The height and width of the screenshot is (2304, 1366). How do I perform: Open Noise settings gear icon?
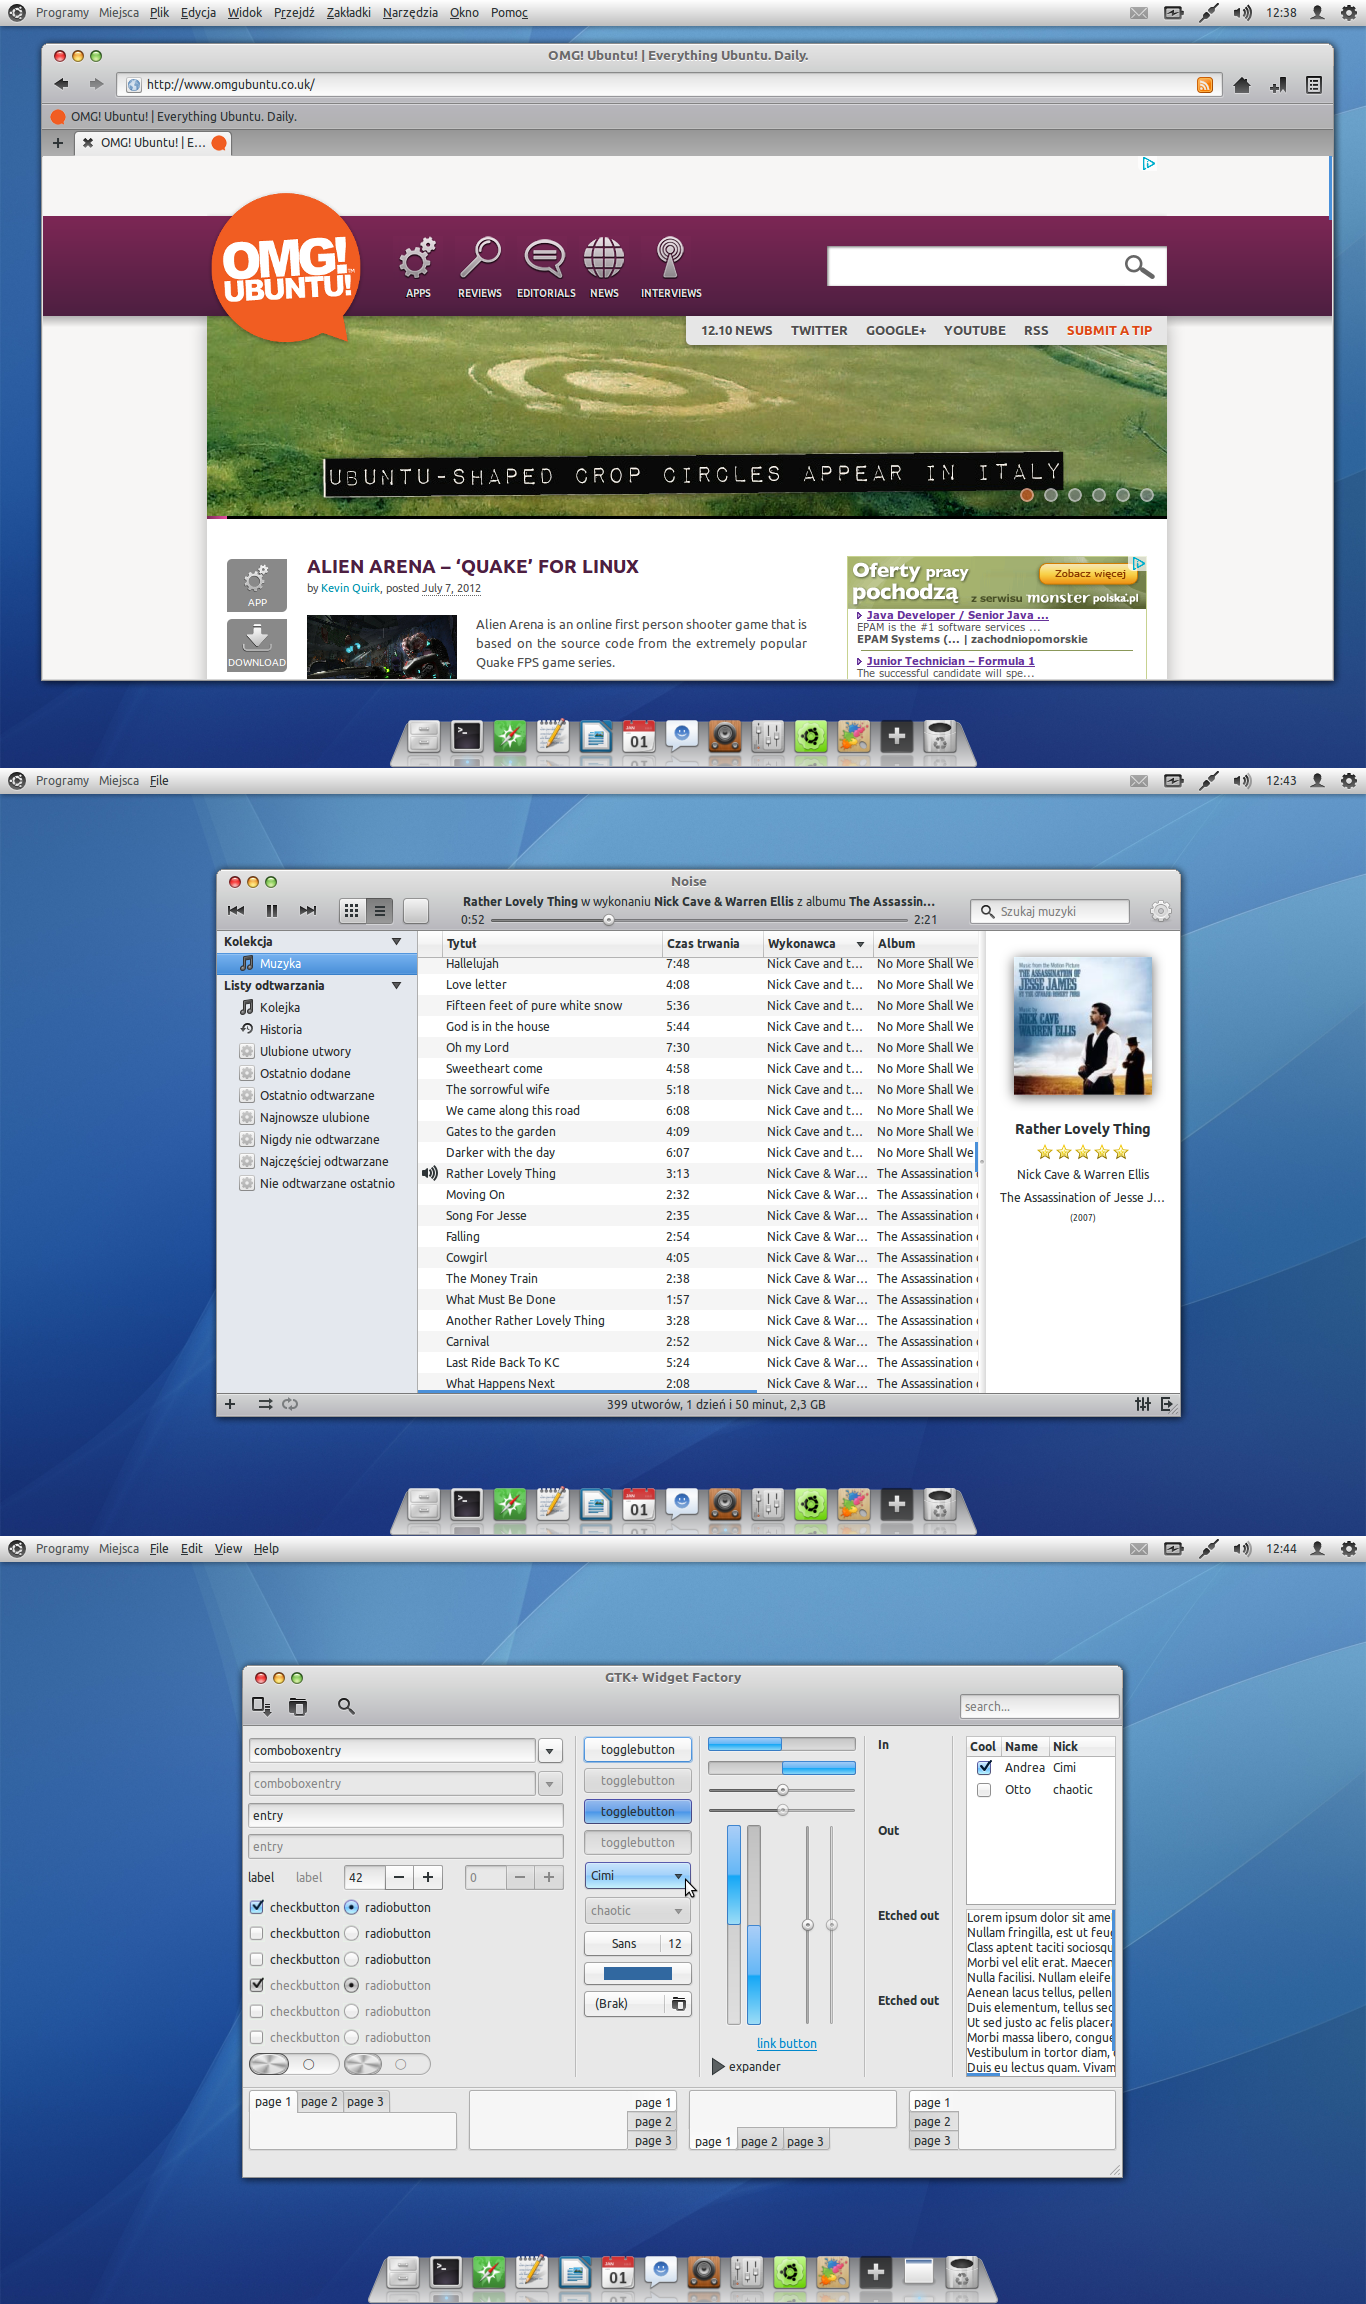[x=1160, y=911]
